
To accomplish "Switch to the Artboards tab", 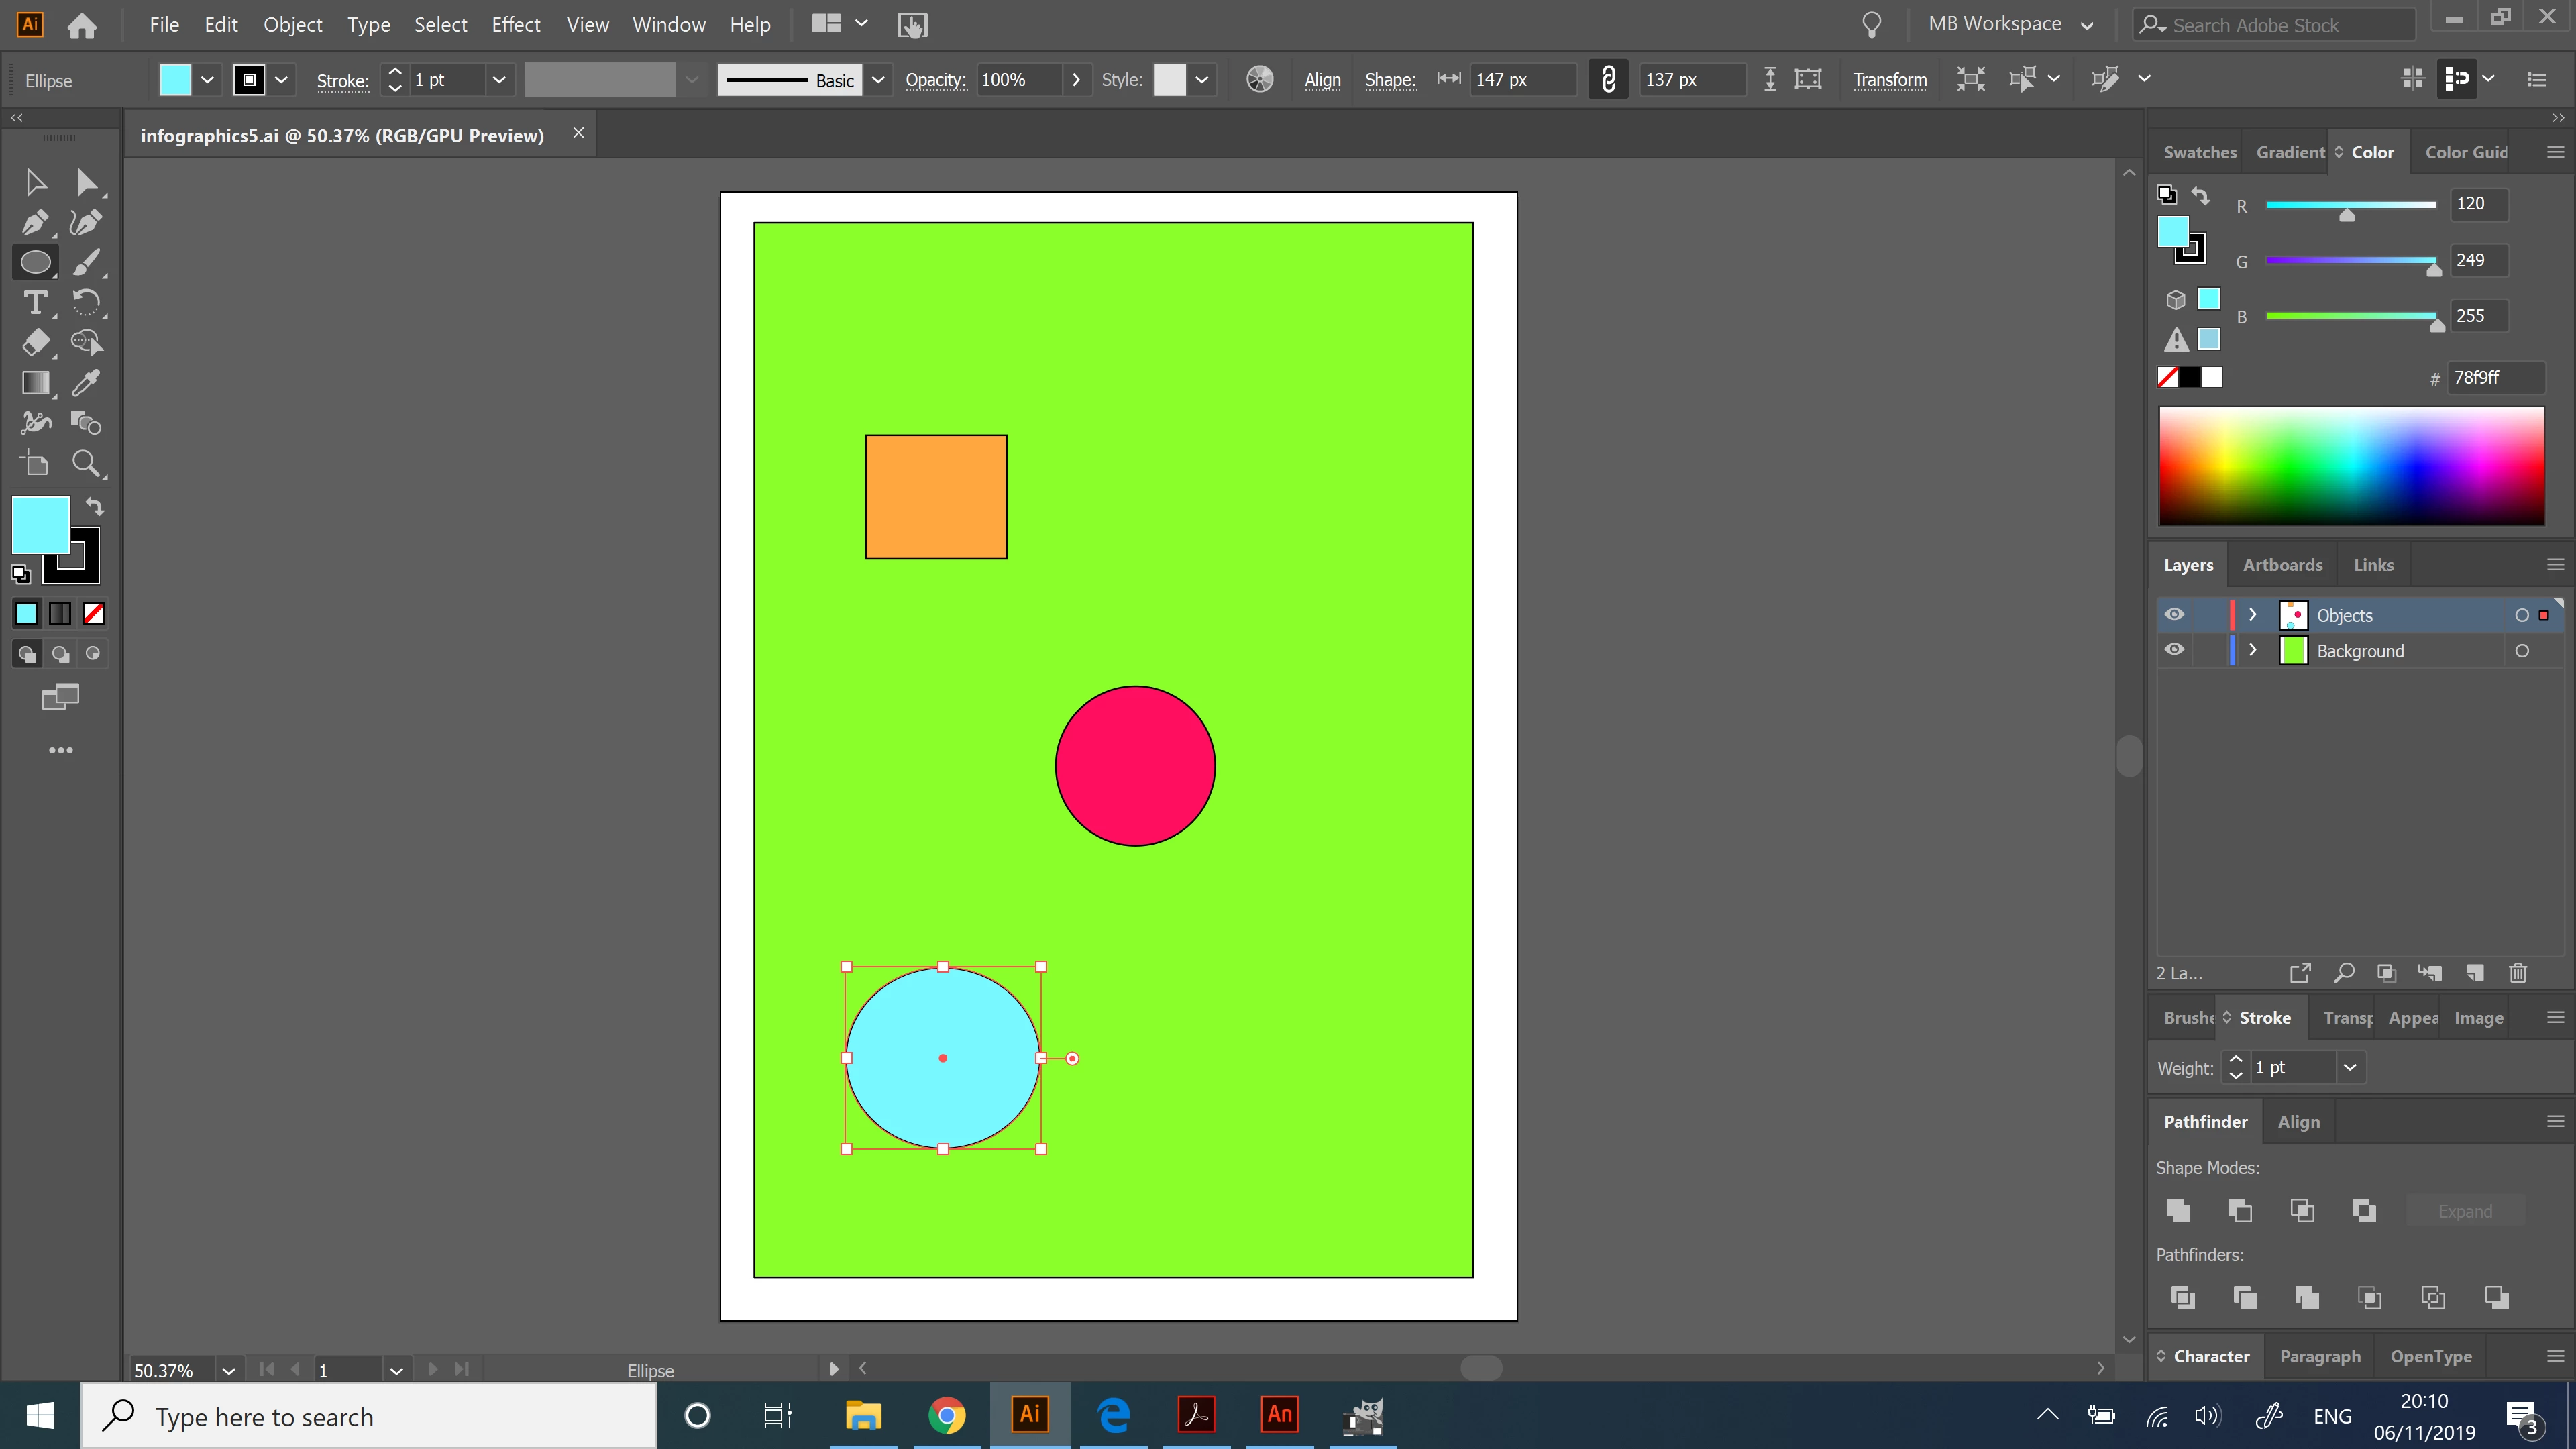I will [x=2282, y=565].
